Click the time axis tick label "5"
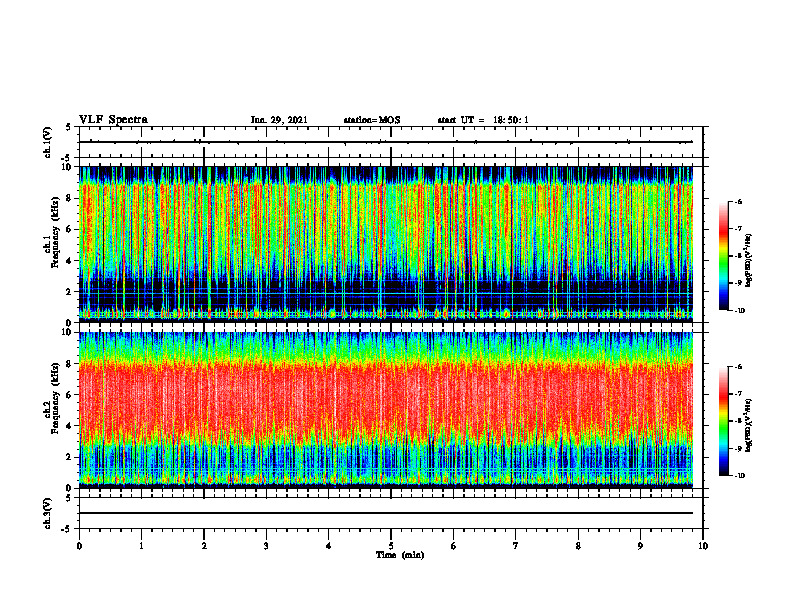This screenshot has height=612, width=792. pos(391,546)
